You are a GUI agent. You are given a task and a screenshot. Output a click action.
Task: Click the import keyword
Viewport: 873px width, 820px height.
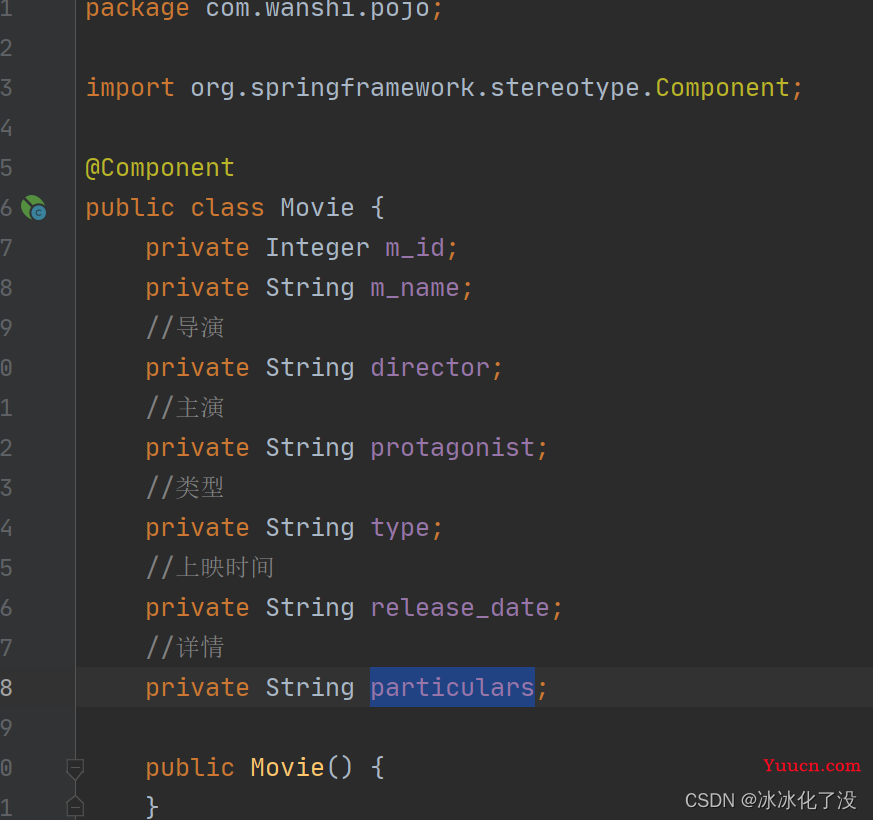click(130, 88)
